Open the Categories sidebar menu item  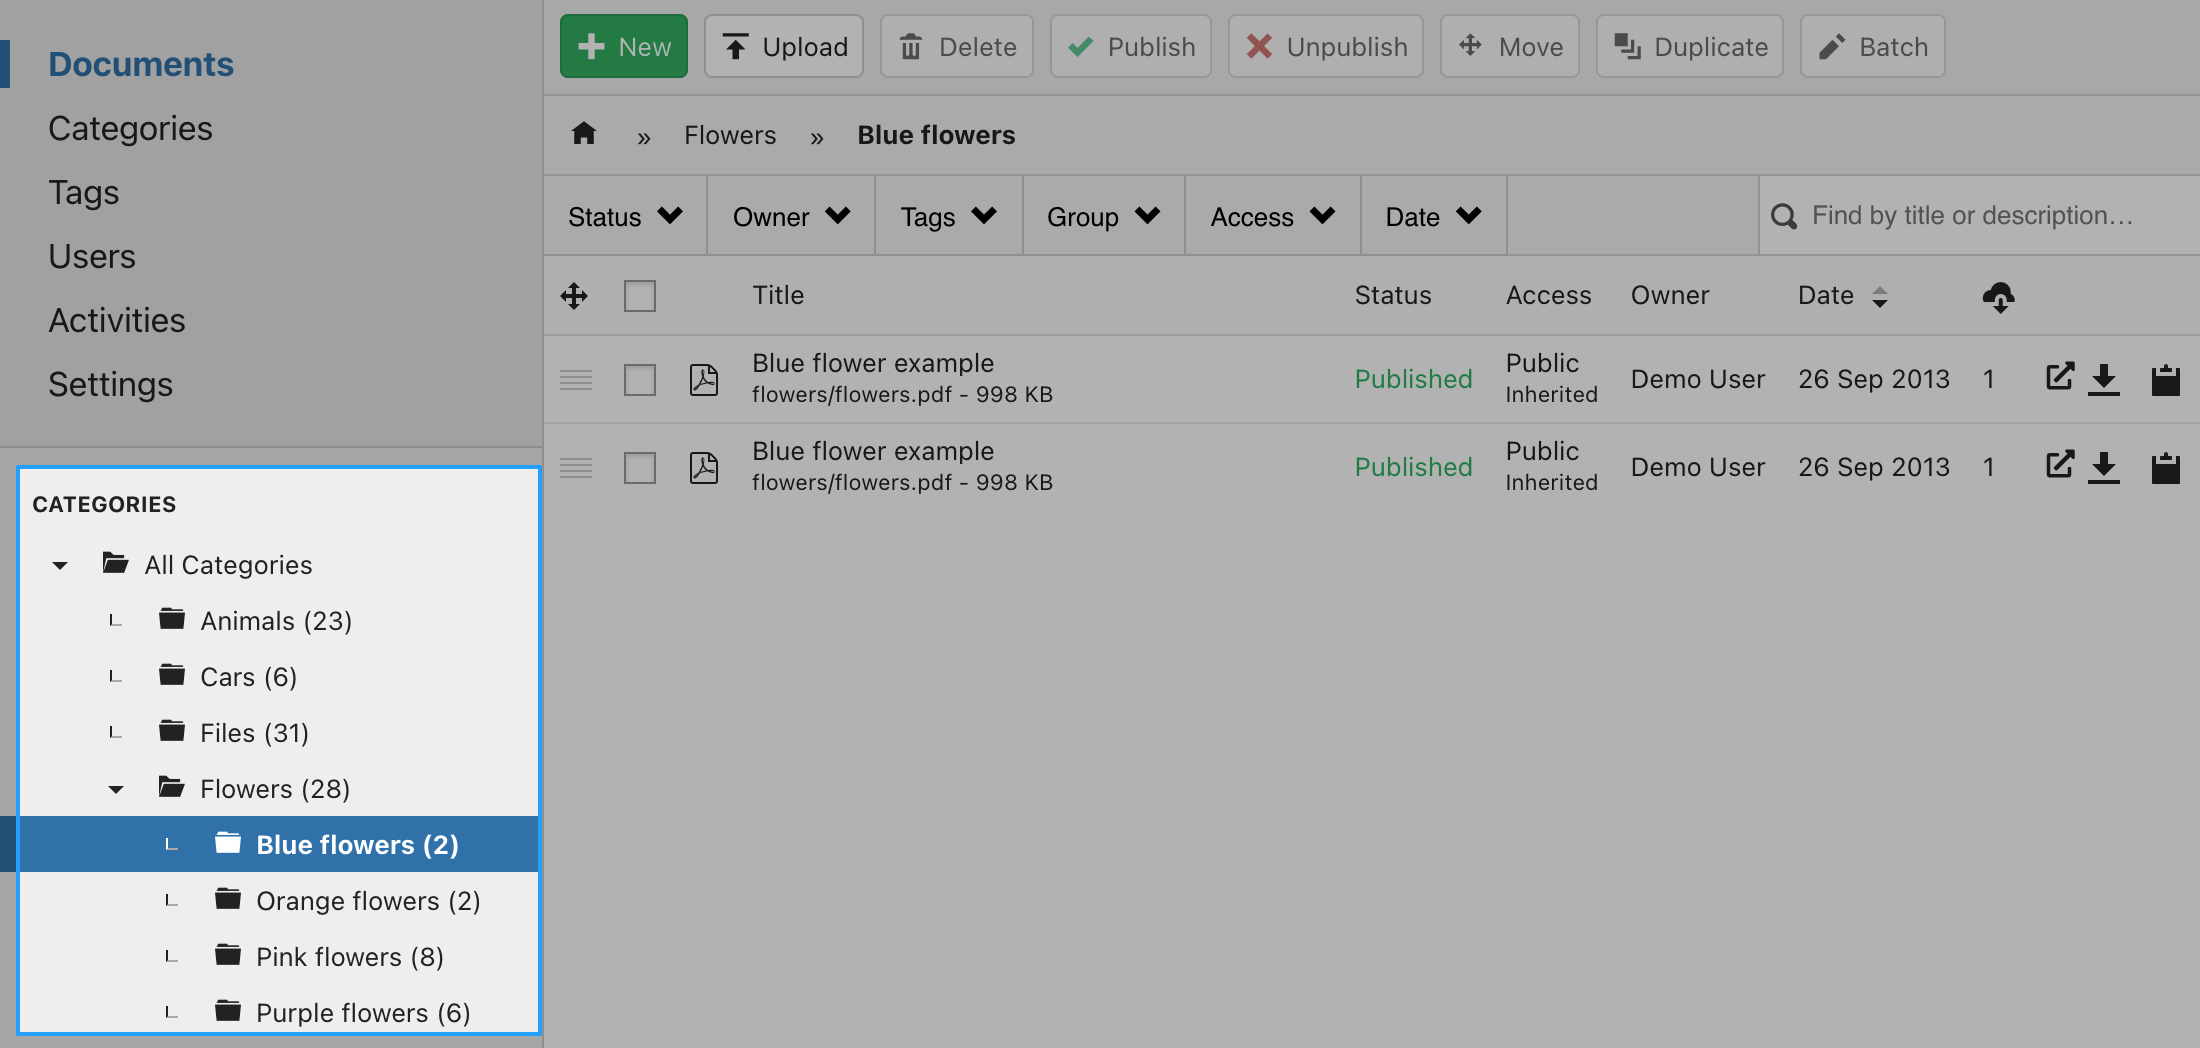point(130,128)
